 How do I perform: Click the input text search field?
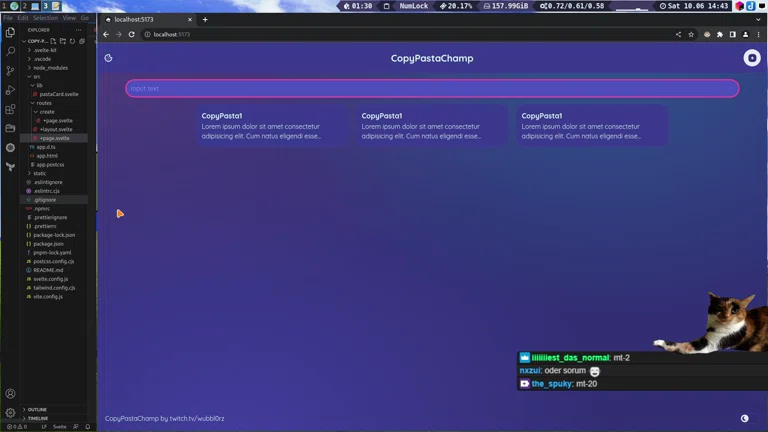click(x=432, y=89)
